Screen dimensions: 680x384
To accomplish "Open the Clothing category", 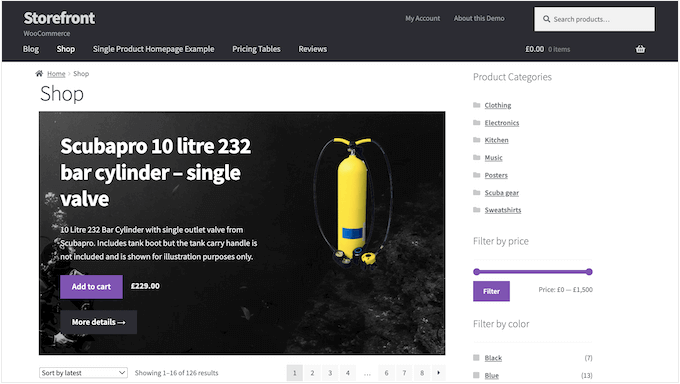I will [498, 105].
